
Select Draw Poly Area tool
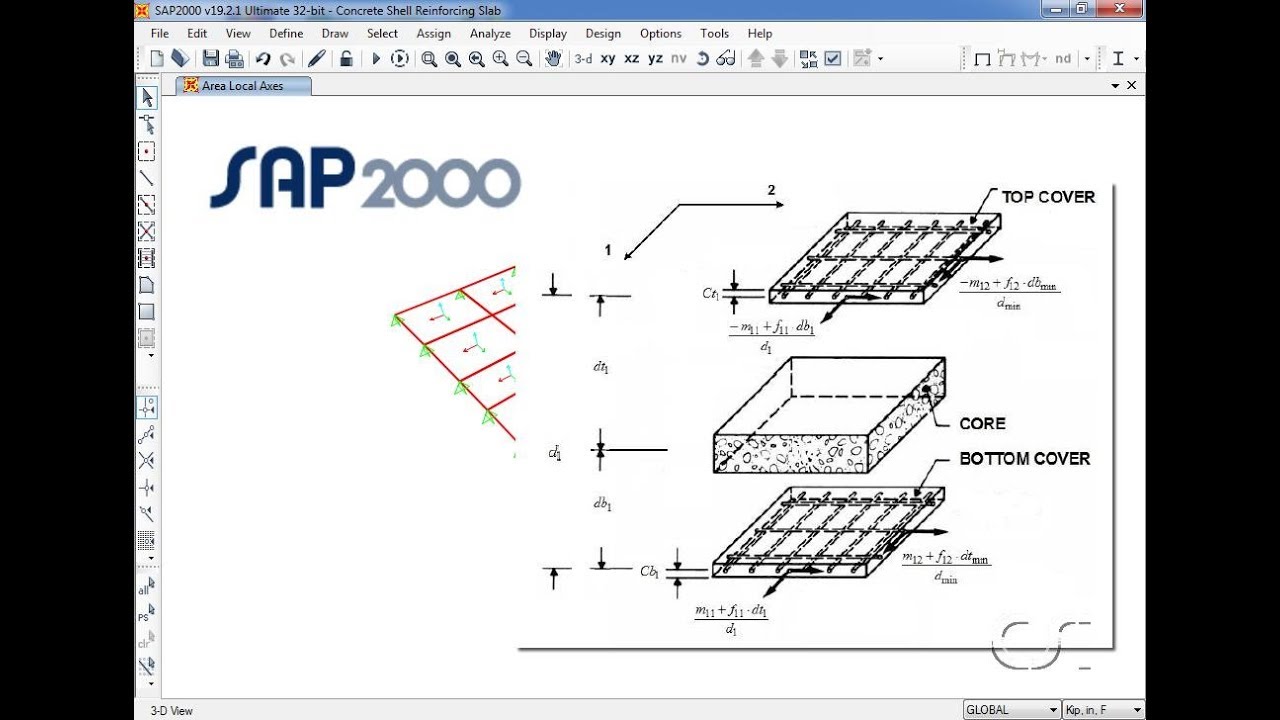pyautogui.click(x=147, y=285)
